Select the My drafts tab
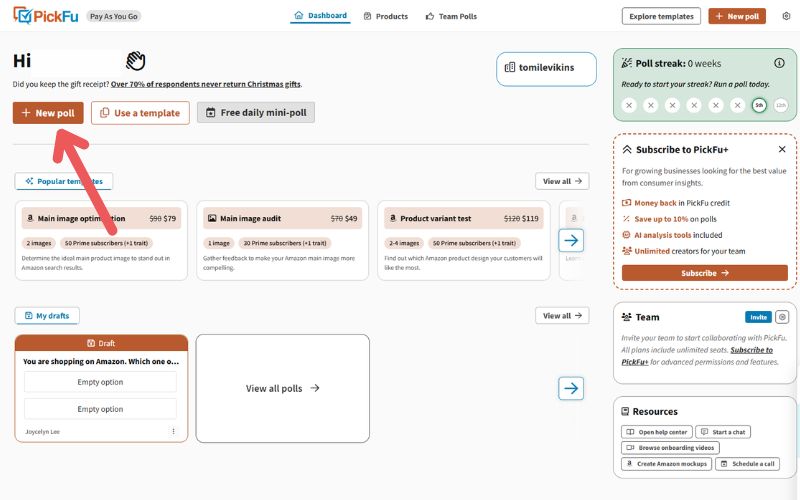 (x=47, y=316)
